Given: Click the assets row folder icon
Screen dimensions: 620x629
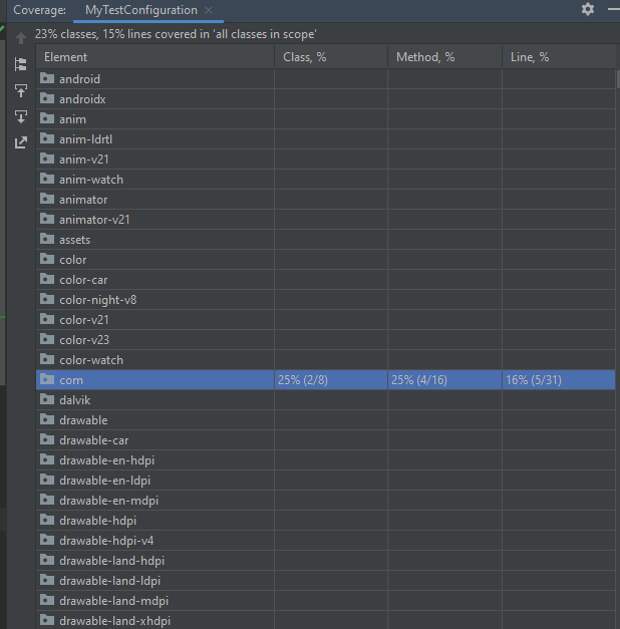Looking at the screenshot, I should (x=47, y=238).
